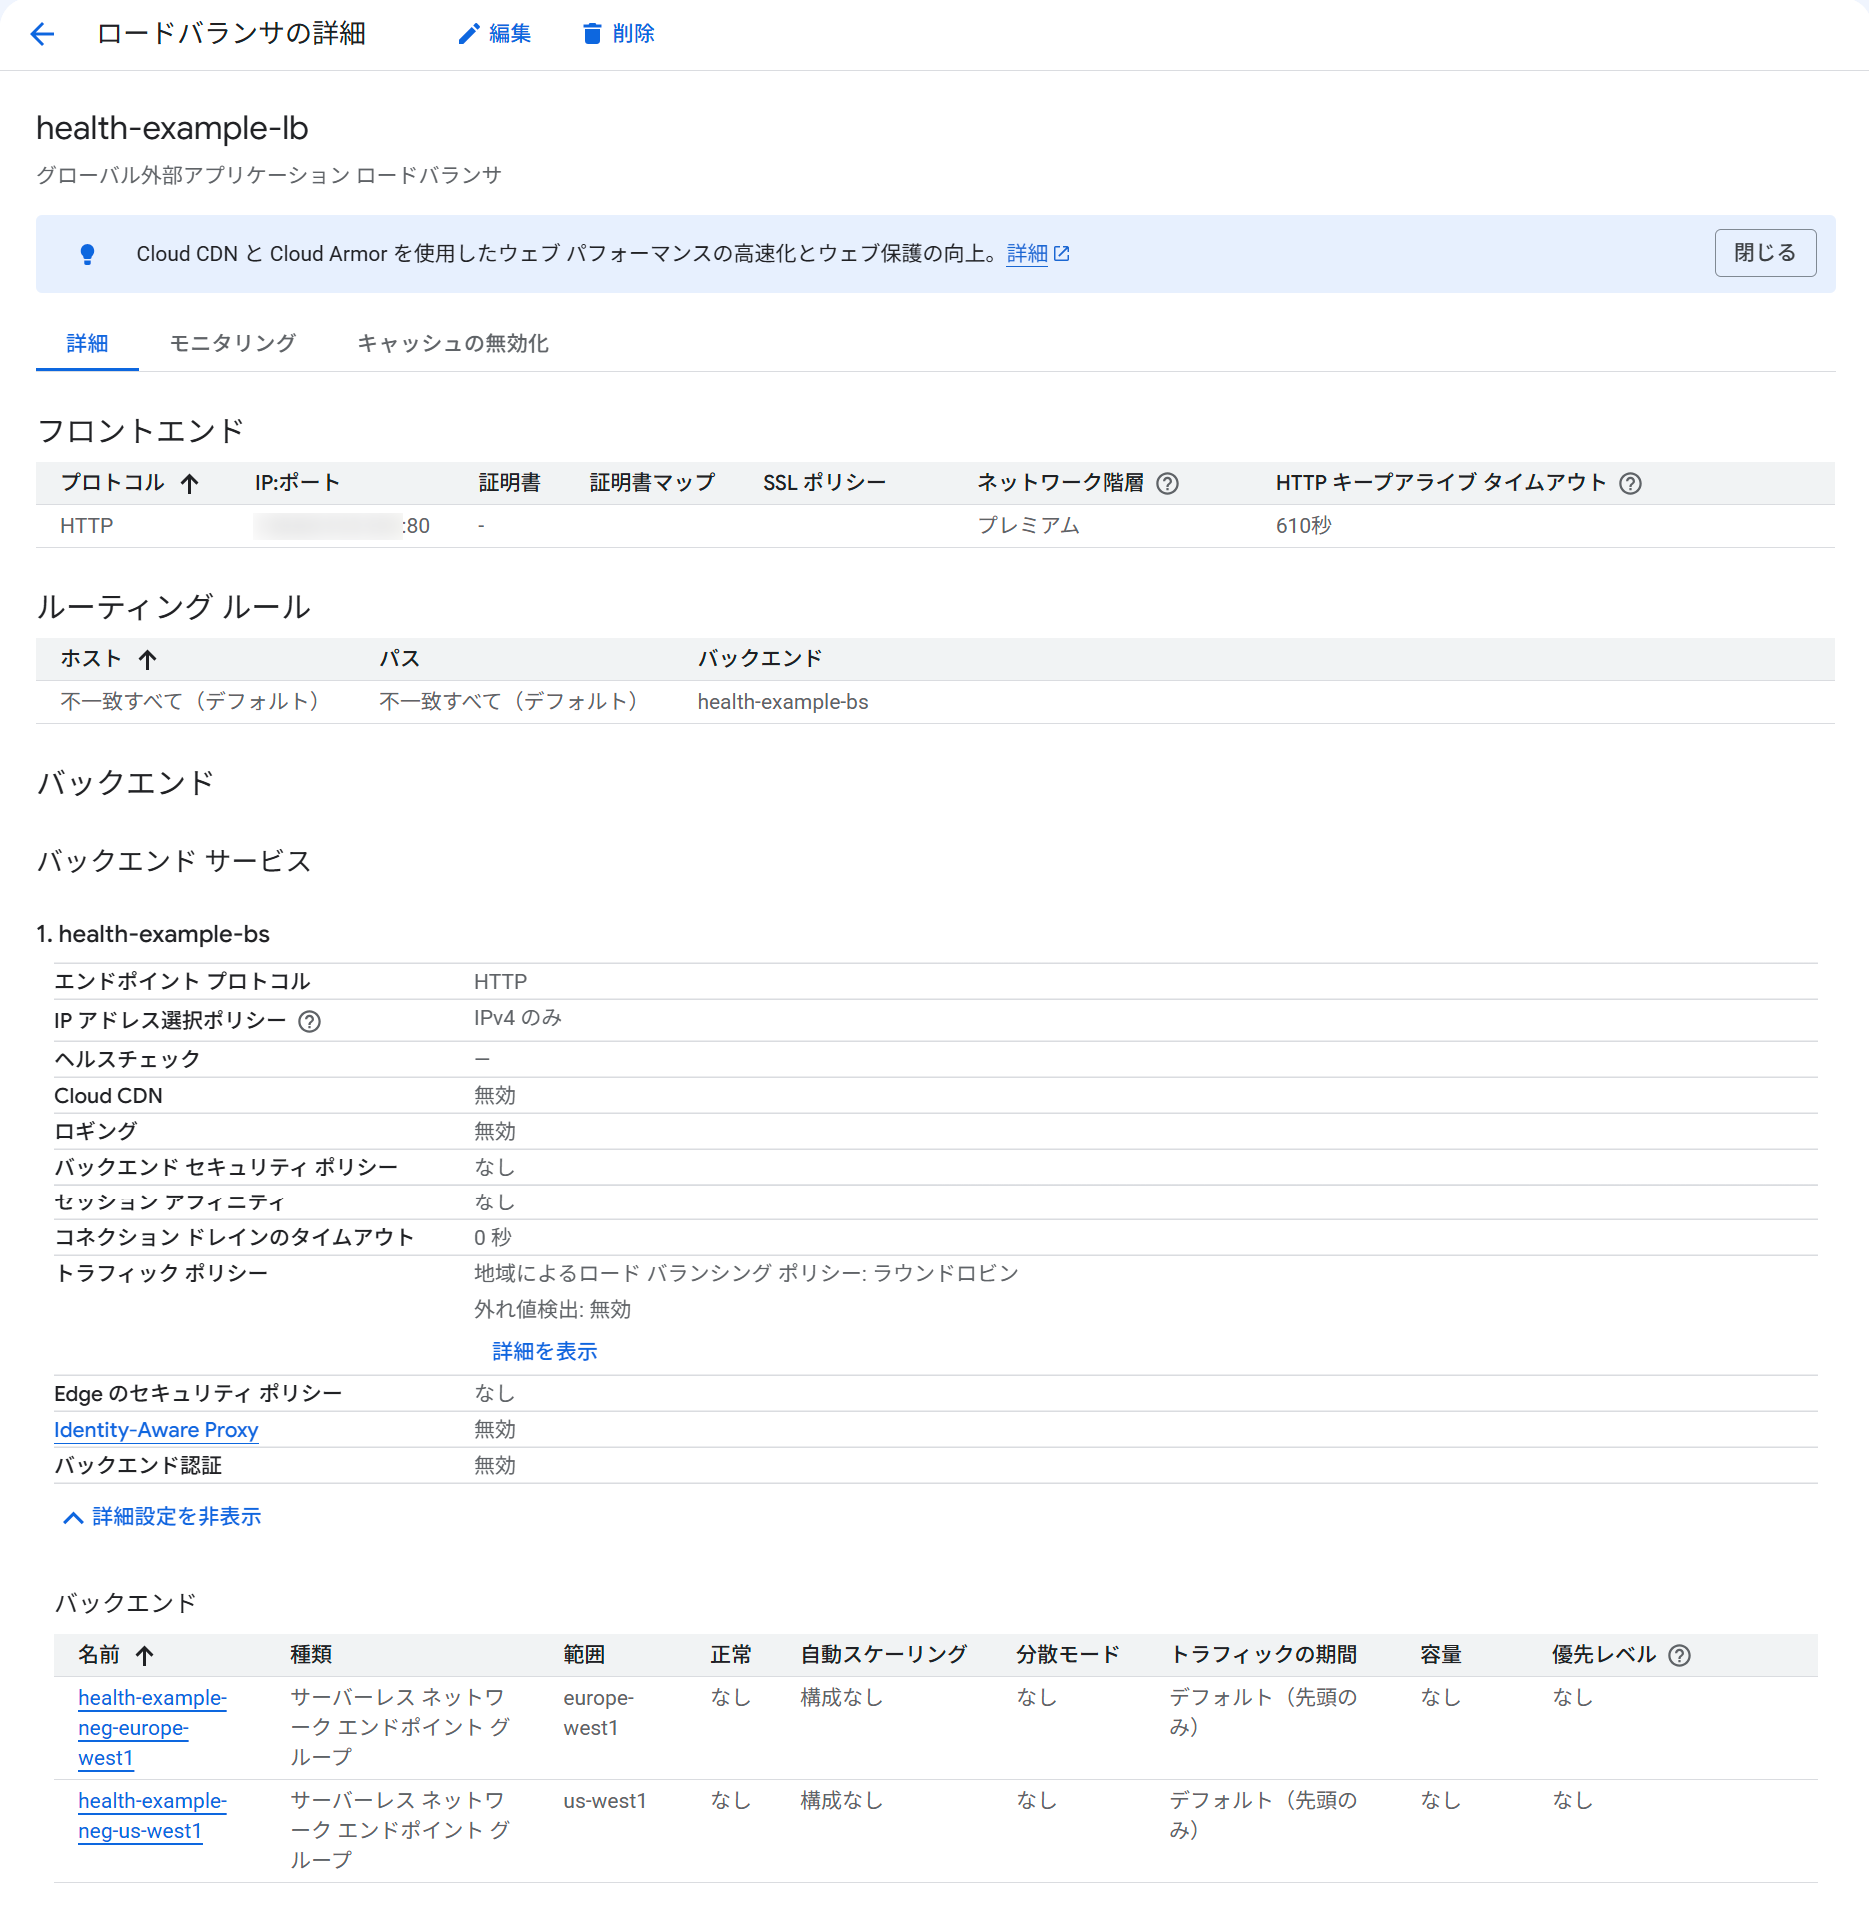Click the 610秒 timeout value

pos(1303,526)
